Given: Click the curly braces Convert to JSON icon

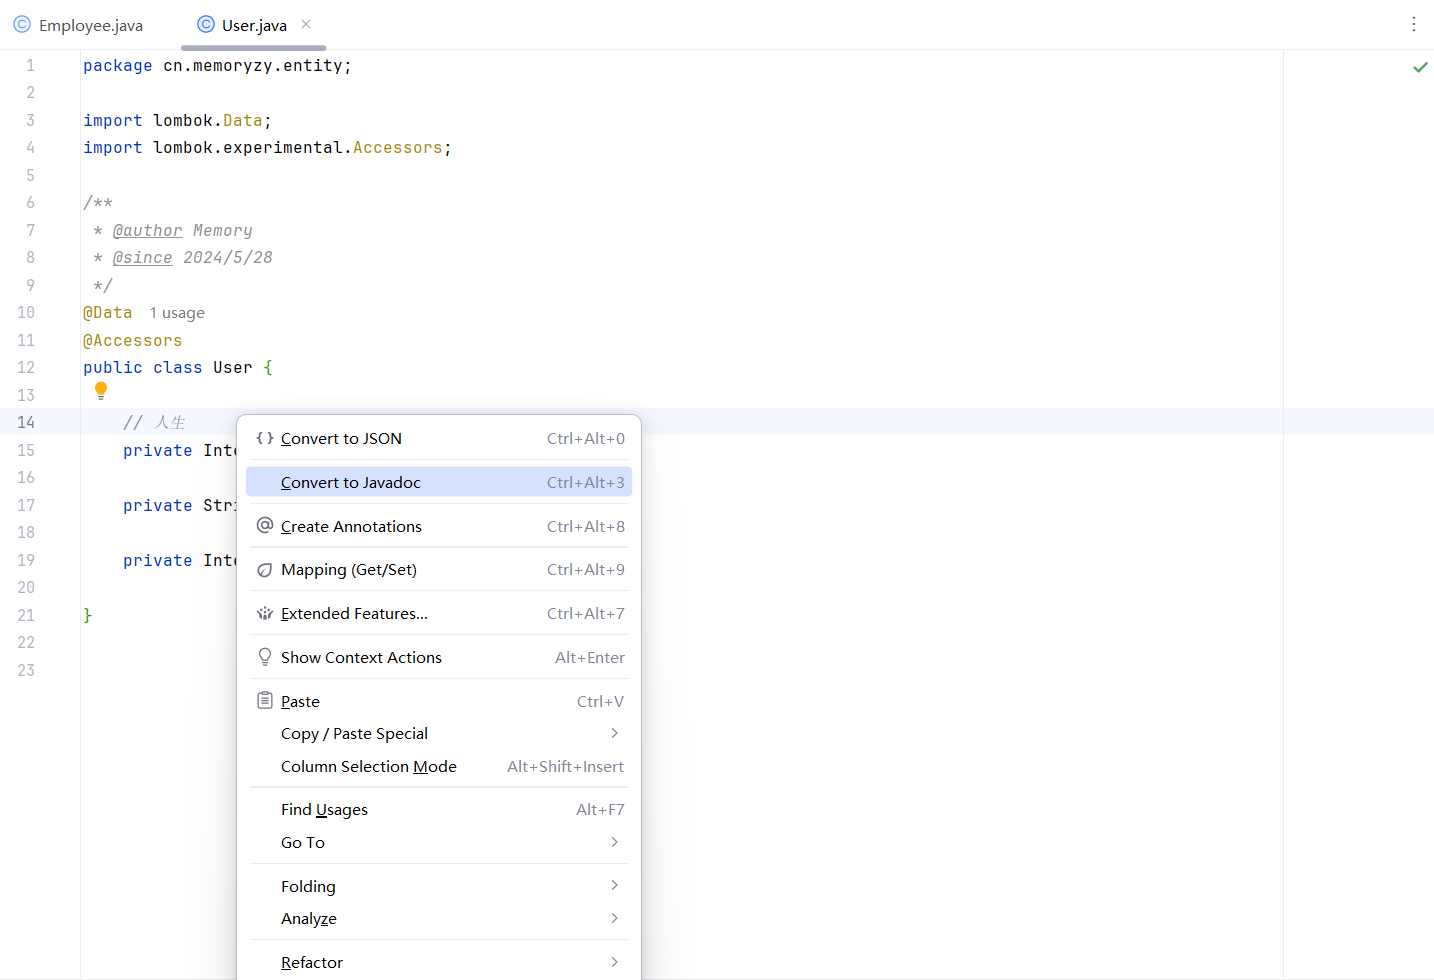Looking at the screenshot, I should (264, 437).
